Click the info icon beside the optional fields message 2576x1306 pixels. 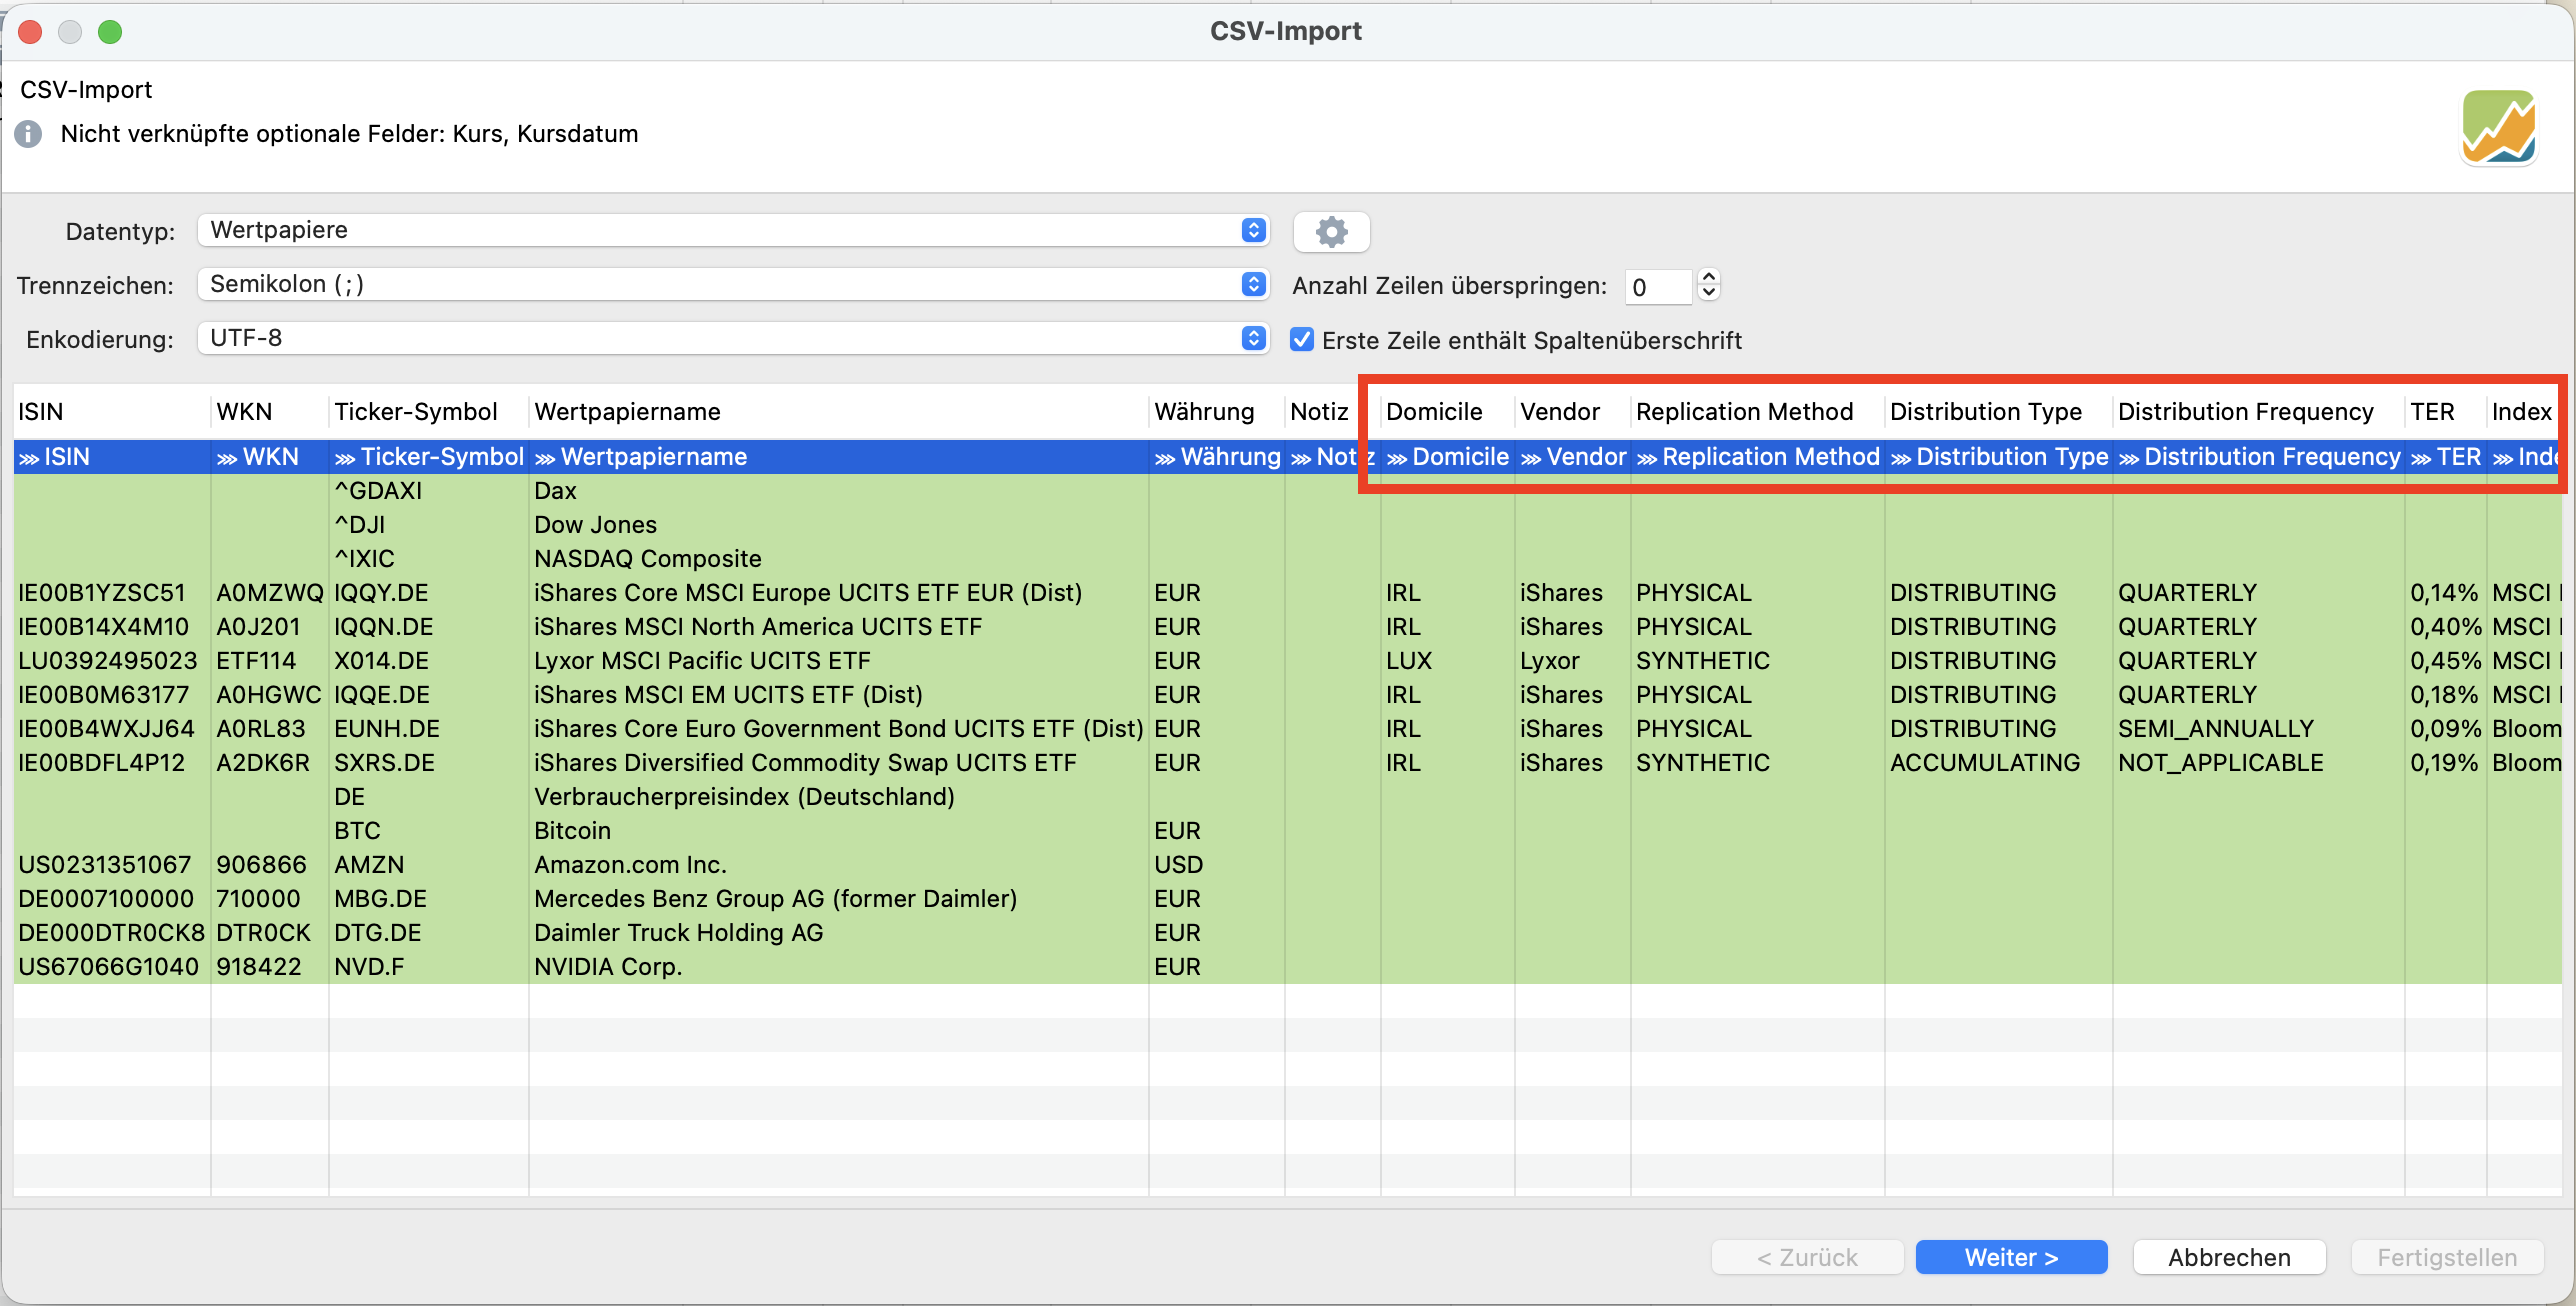click(x=29, y=134)
